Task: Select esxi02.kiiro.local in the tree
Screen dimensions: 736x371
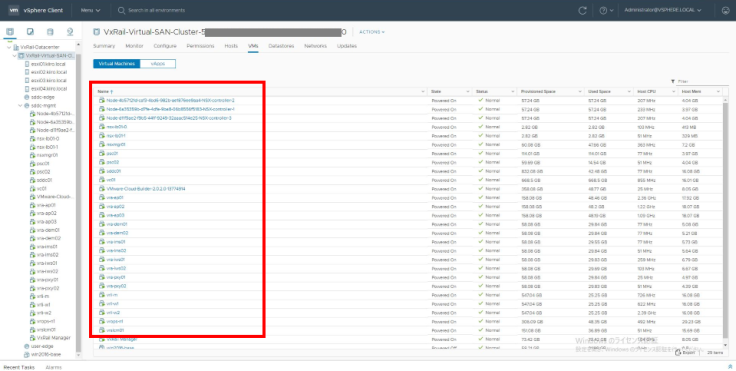Action: [x=49, y=72]
